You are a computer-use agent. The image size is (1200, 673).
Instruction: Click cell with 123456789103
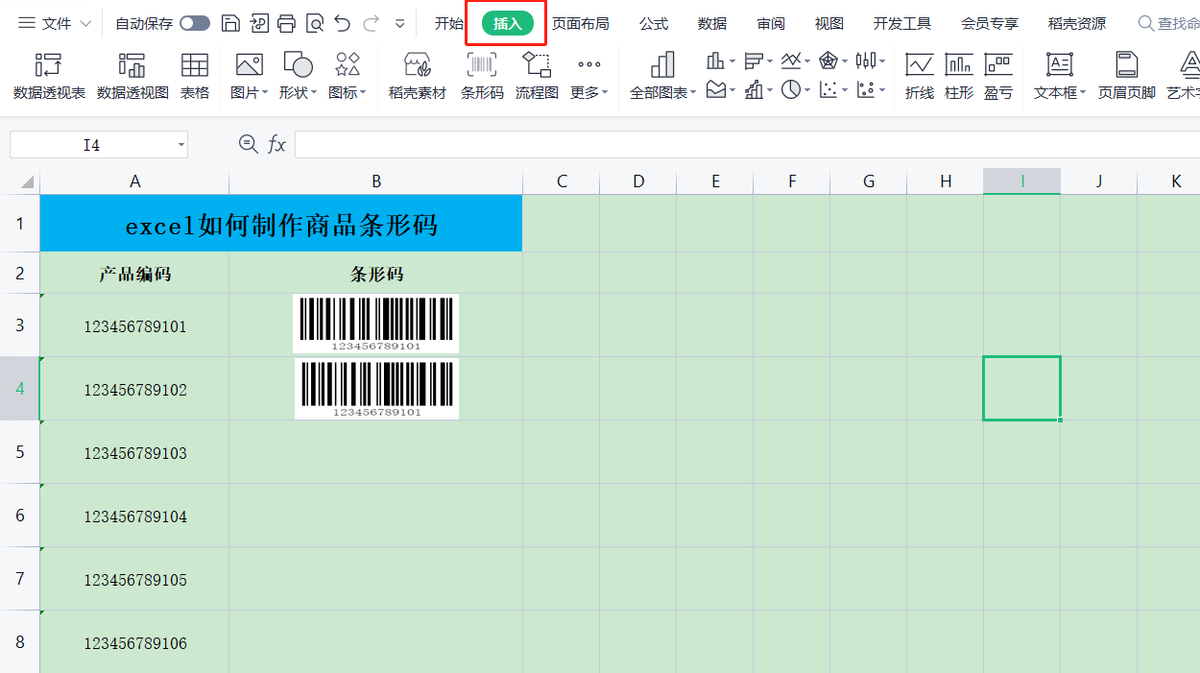pos(135,453)
